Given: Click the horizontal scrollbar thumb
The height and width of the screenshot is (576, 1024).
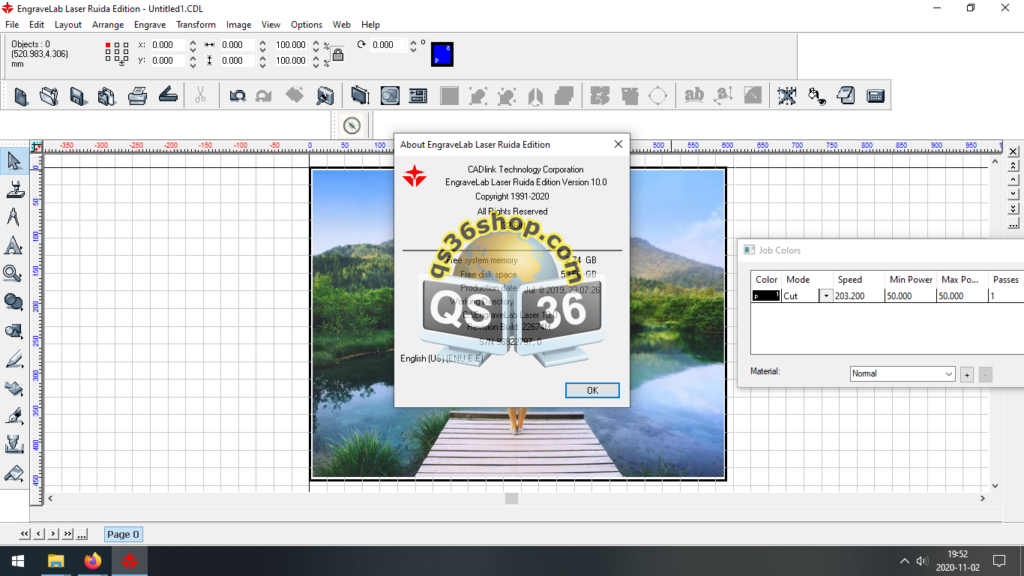Looking at the screenshot, I should pos(511,498).
